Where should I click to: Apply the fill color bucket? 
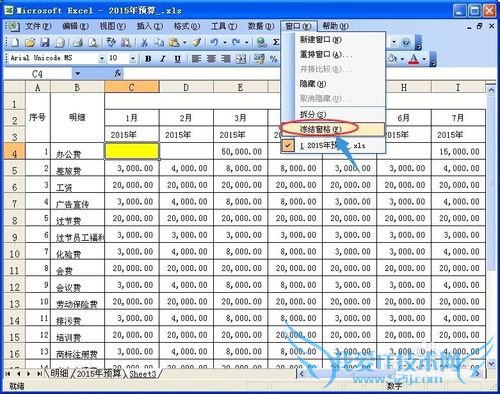392,59
